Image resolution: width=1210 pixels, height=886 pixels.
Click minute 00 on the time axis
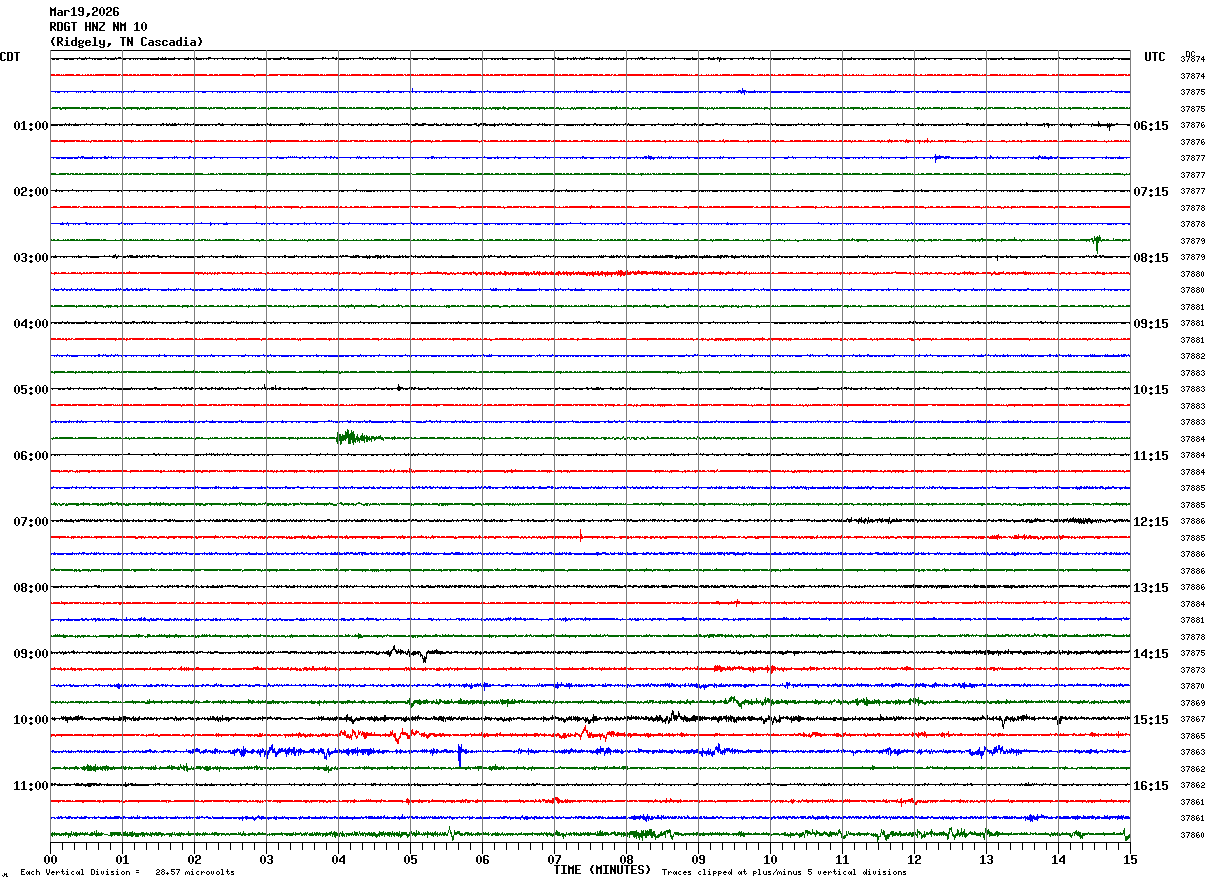pos(50,859)
